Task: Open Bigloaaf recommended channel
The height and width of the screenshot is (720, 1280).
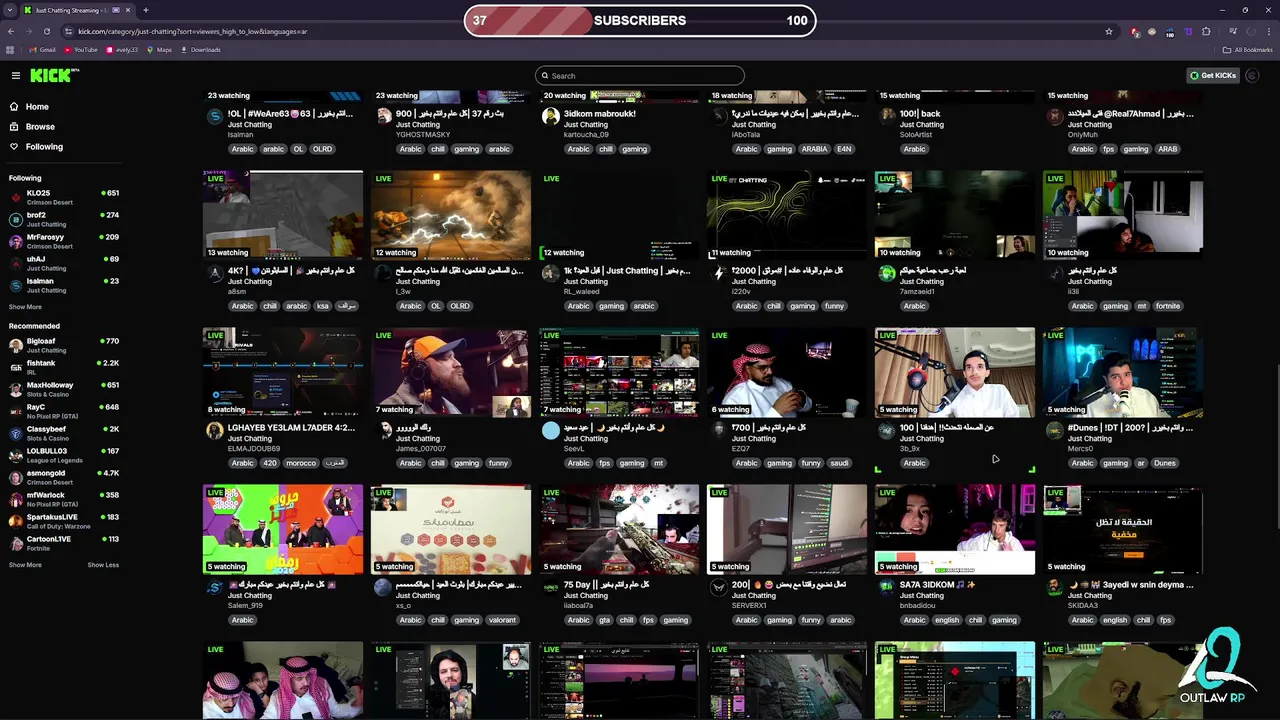Action: pos(64,345)
